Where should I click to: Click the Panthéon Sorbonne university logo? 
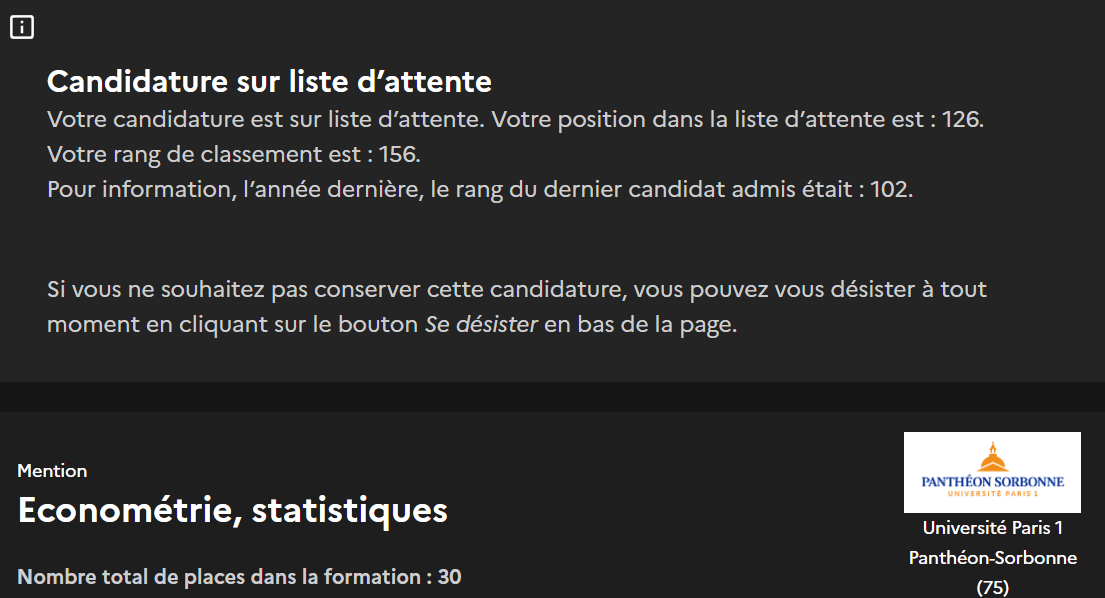pos(992,472)
